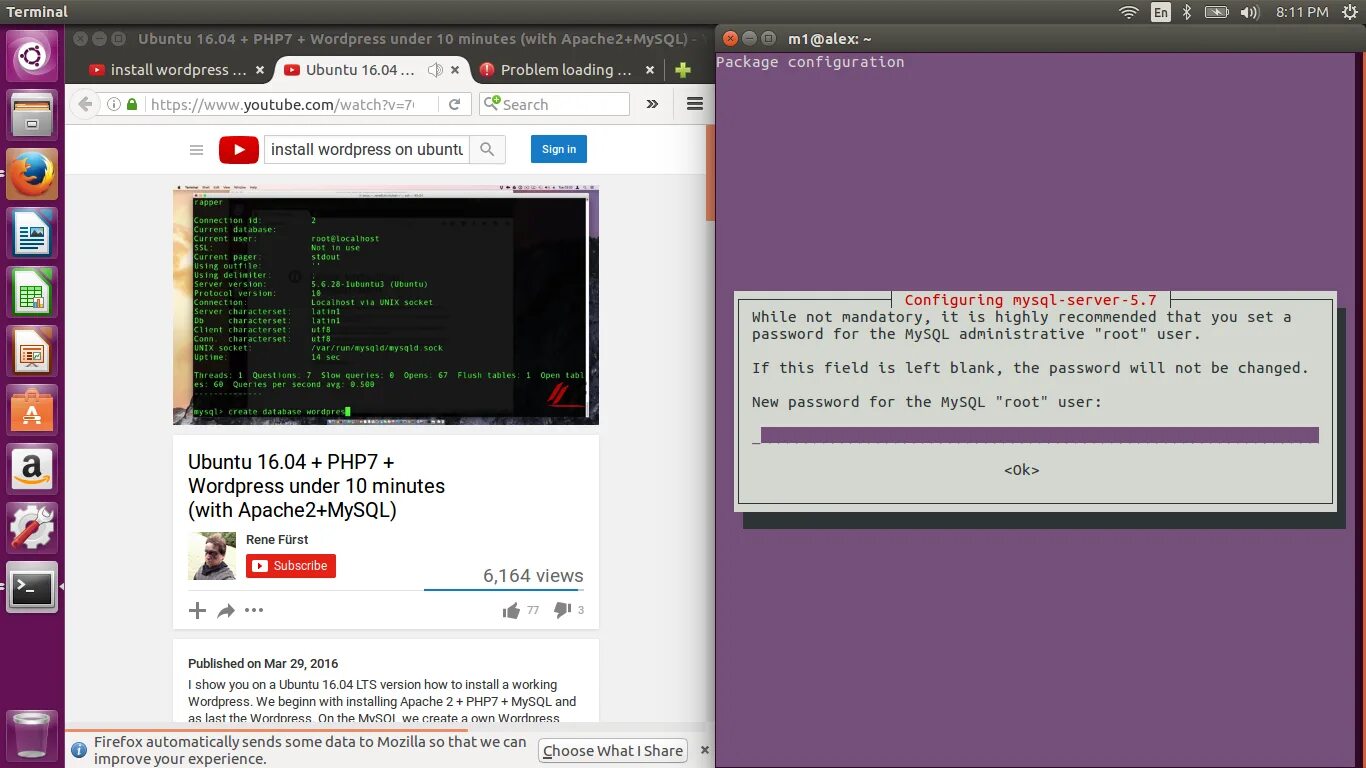Open LibreOffice Impress launcher icon
This screenshot has height=768, width=1366.
click(33, 351)
